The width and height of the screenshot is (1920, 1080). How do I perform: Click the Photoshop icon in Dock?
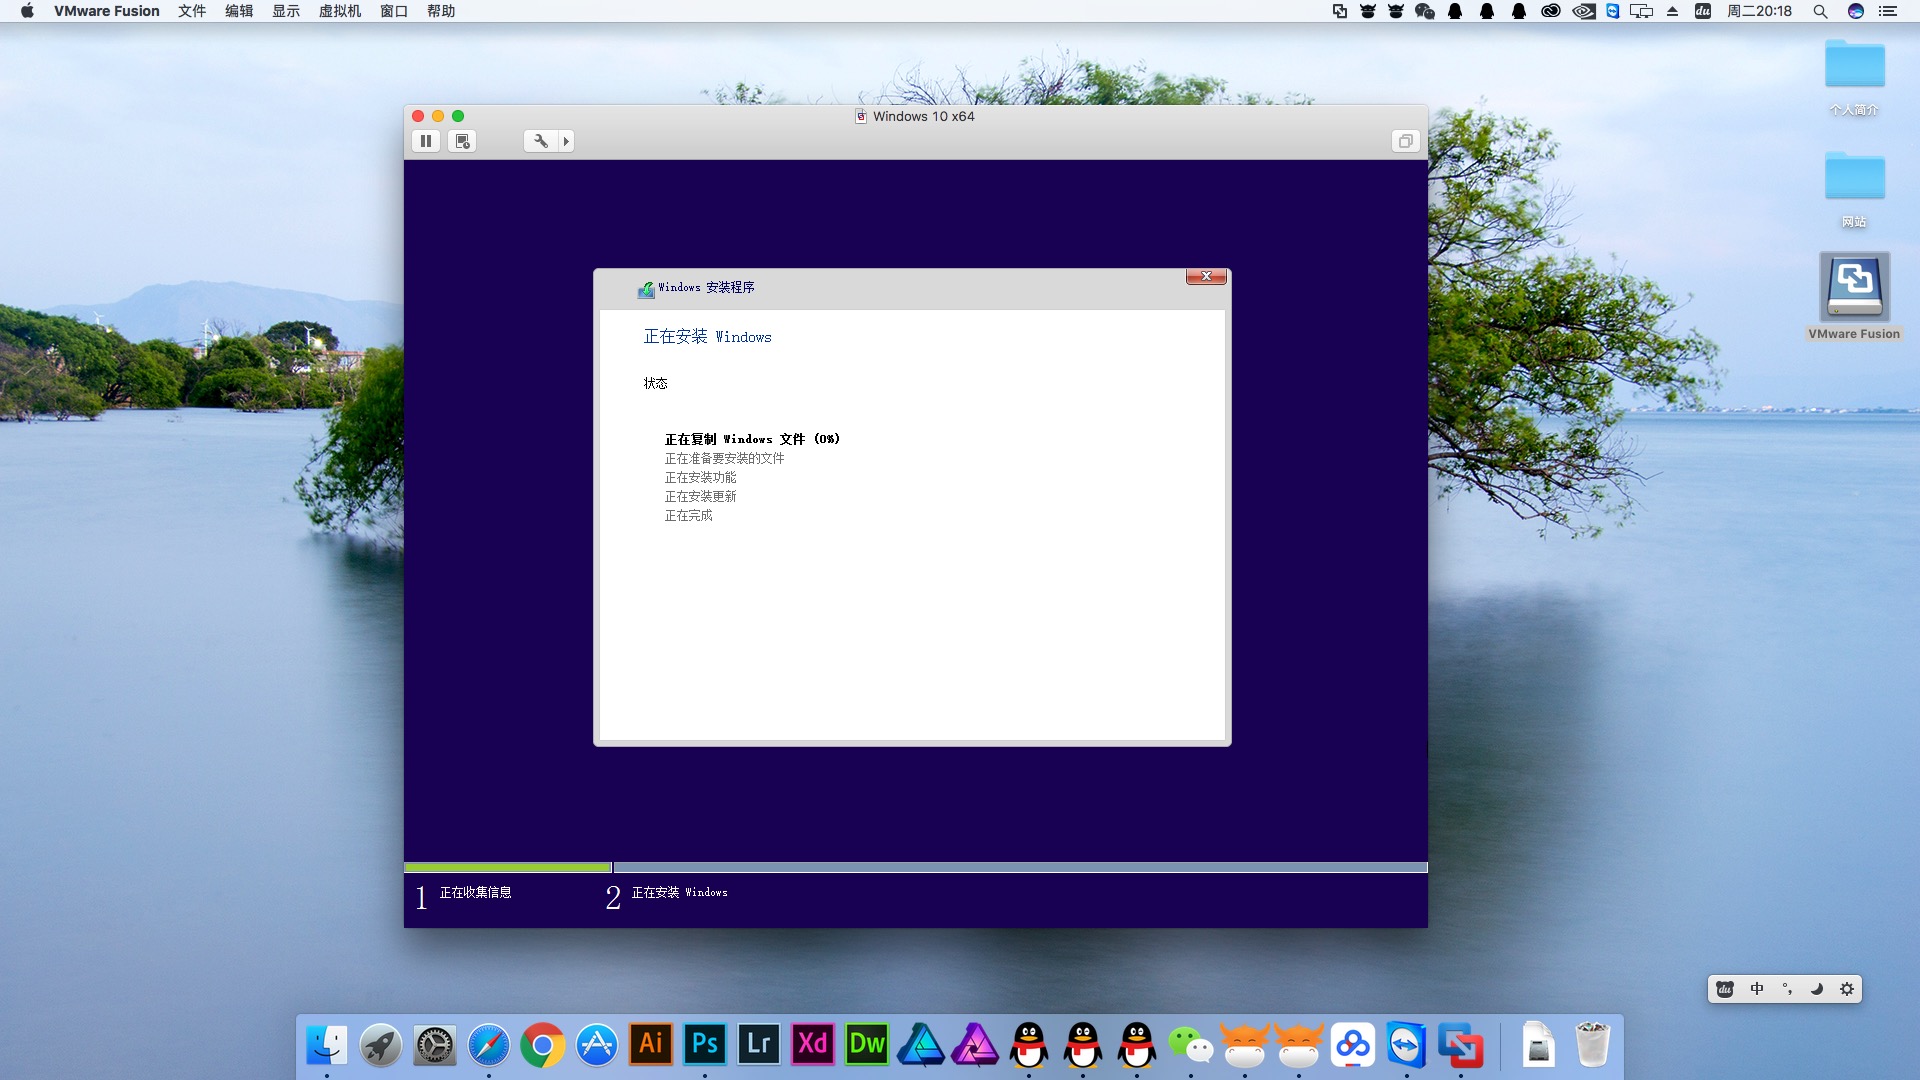point(705,1045)
